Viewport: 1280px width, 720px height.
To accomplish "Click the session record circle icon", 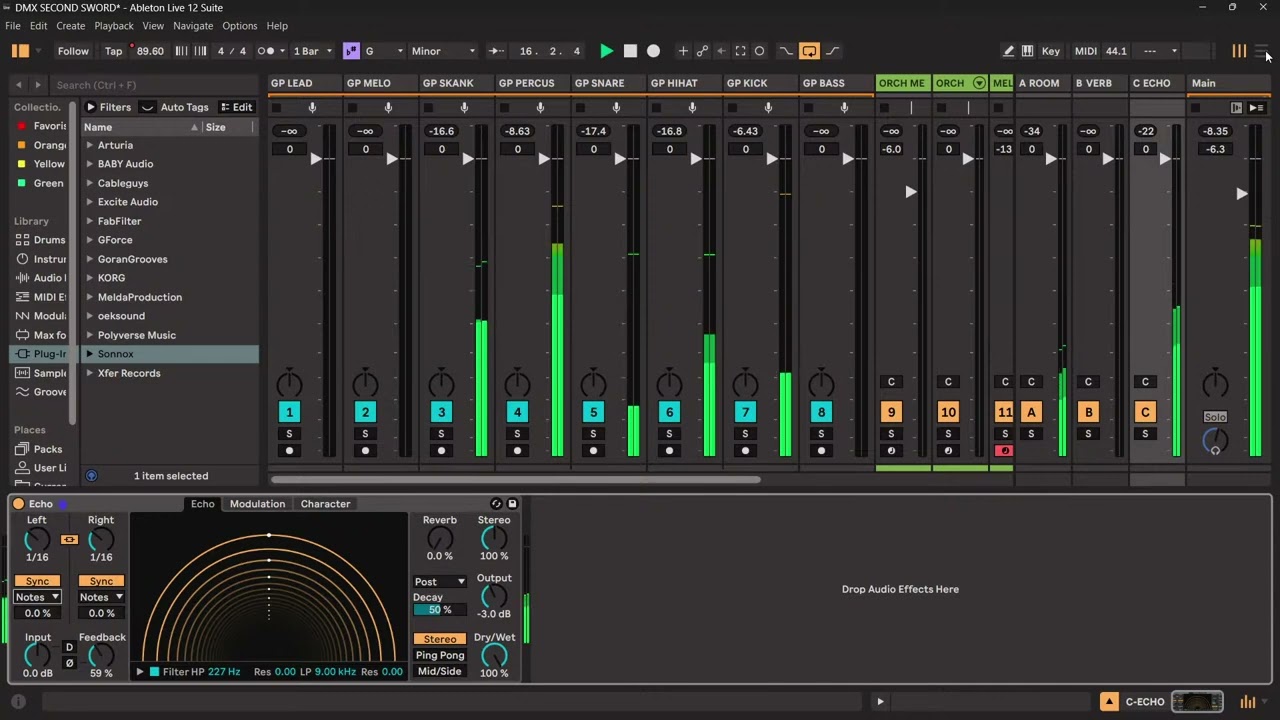I will click(759, 51).
